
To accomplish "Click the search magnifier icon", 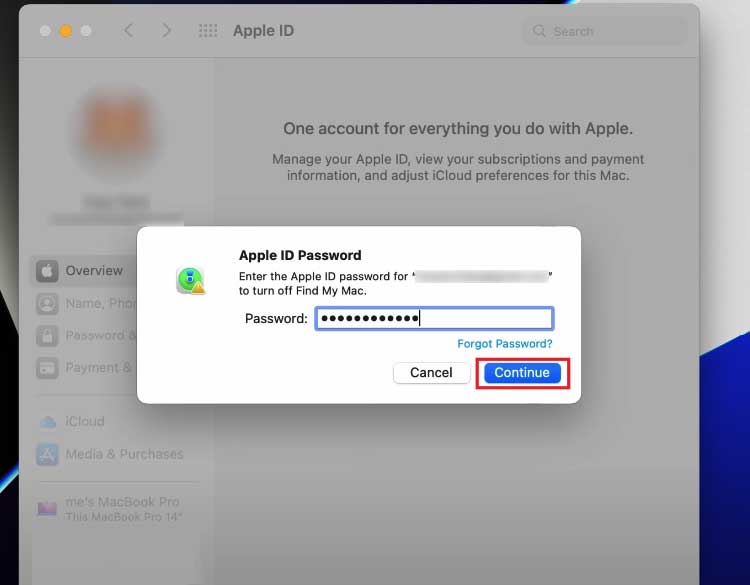I will 539,31.
